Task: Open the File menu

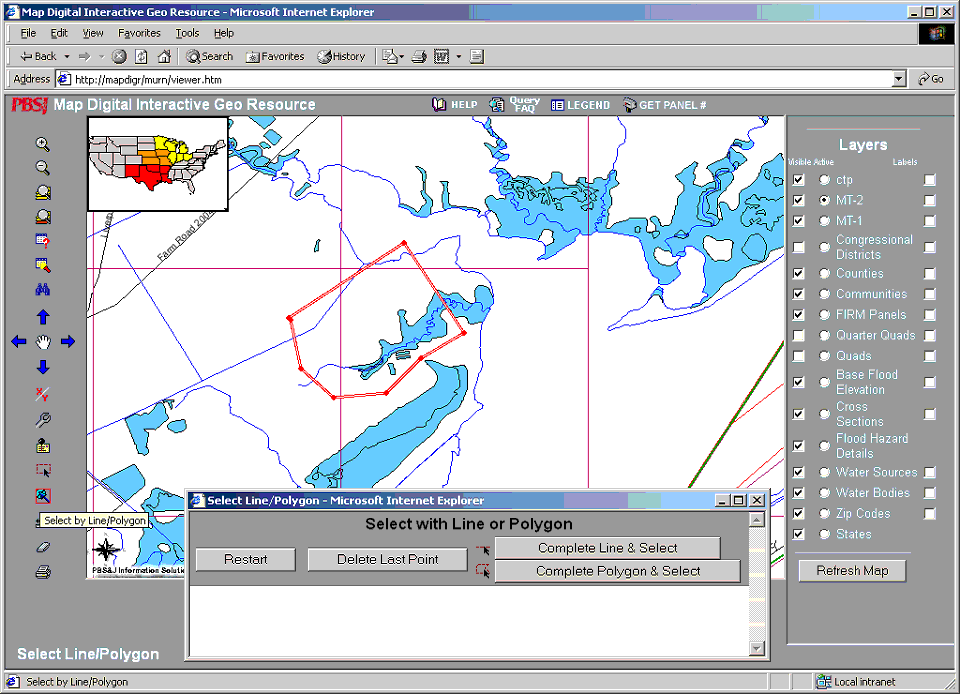Action: 28,33
